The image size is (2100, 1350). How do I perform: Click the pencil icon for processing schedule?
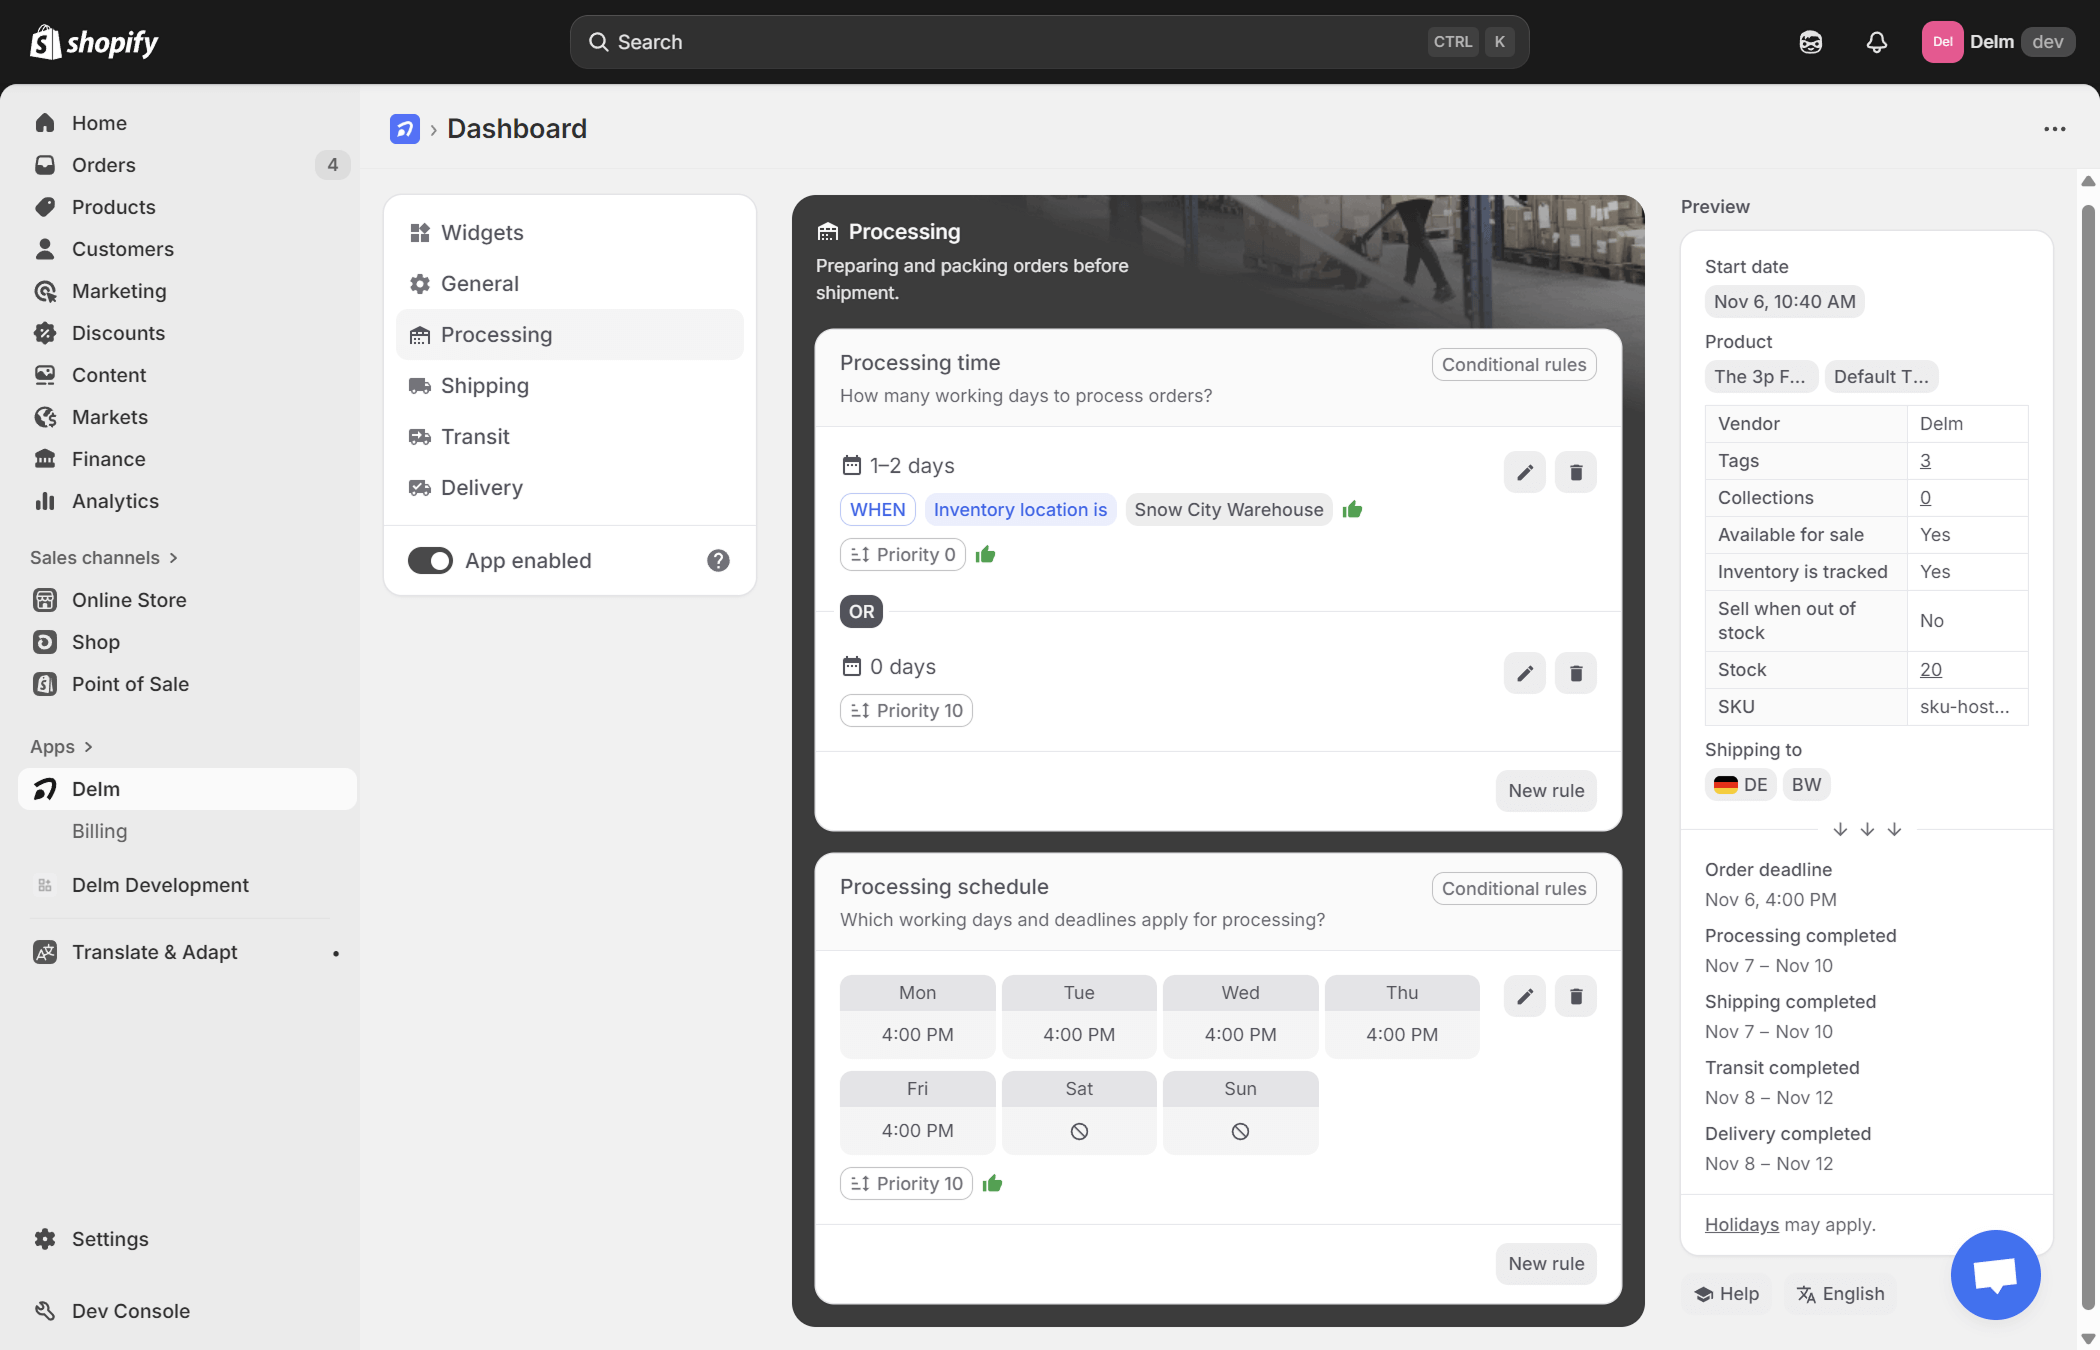point(1524,996)
